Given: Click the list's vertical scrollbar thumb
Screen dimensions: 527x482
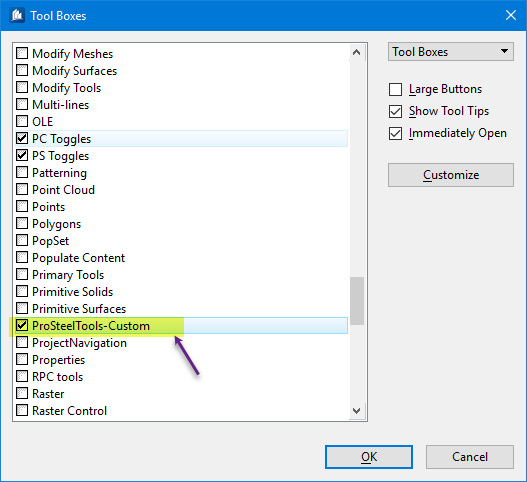Looking at the screenshot, I should [x=357, y=301].
